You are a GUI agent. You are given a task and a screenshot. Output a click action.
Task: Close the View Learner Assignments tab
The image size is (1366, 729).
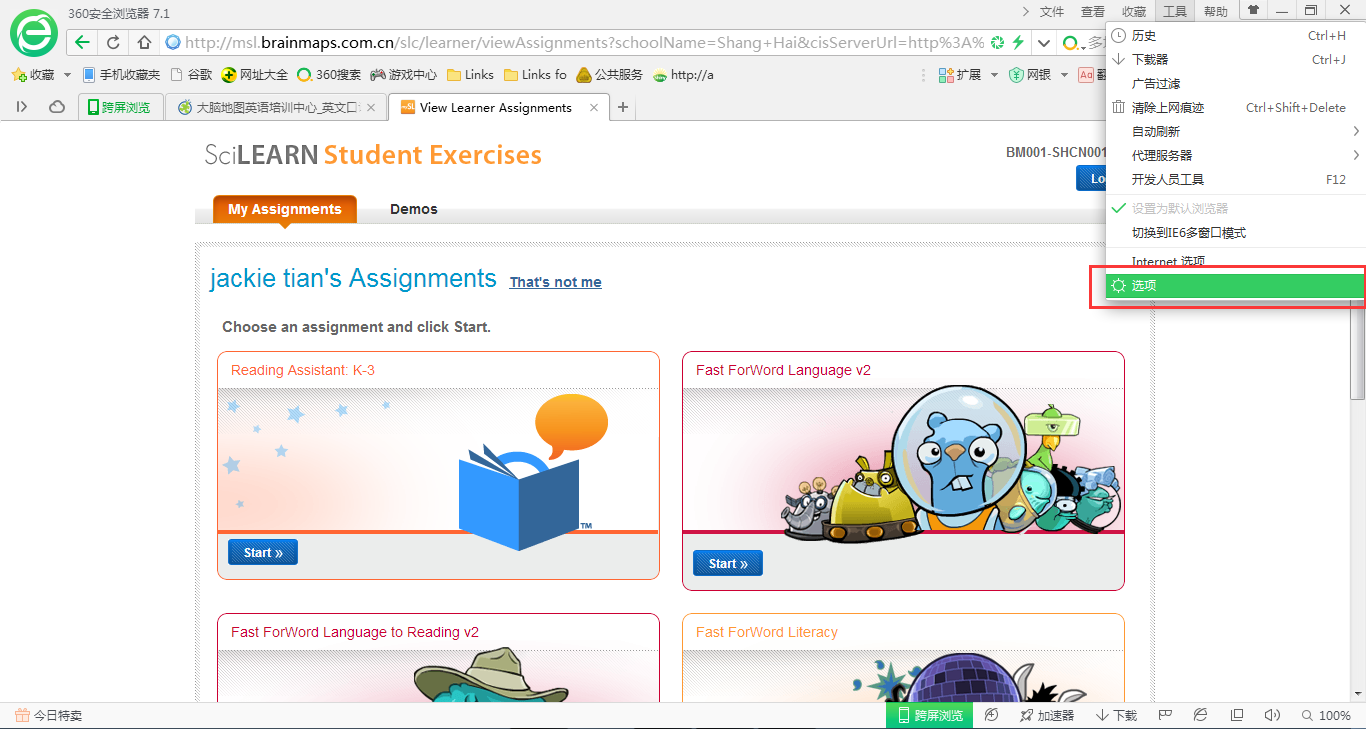[x=594, y=107]
